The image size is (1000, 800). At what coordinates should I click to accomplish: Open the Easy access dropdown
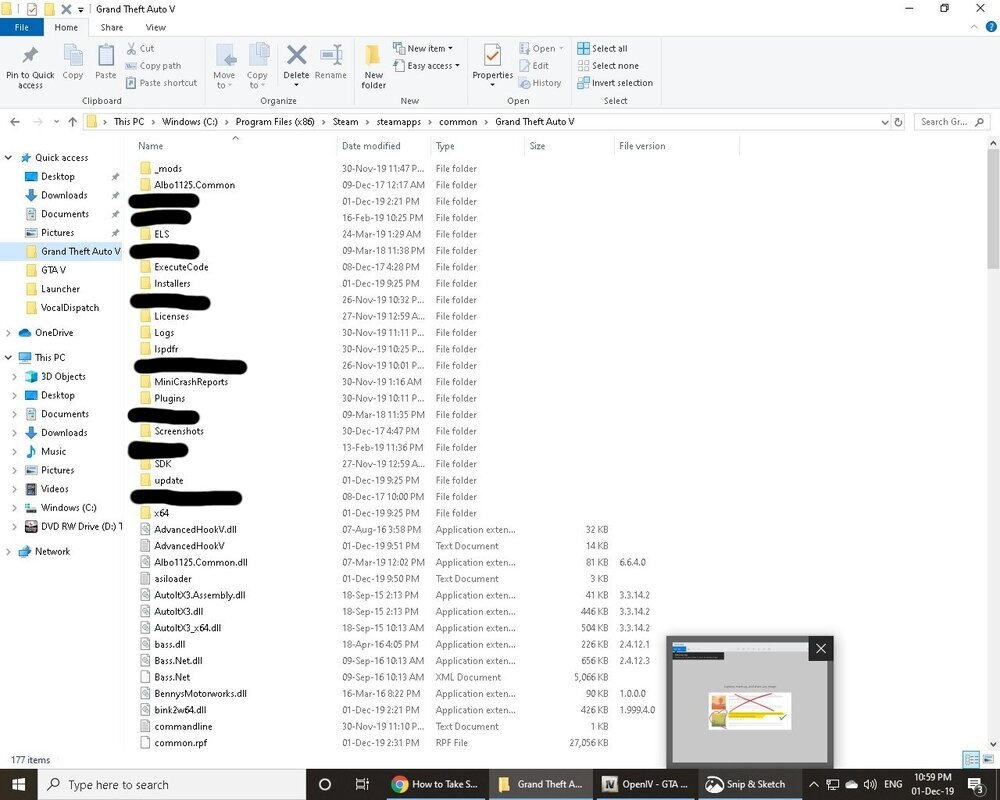(427, 66)
